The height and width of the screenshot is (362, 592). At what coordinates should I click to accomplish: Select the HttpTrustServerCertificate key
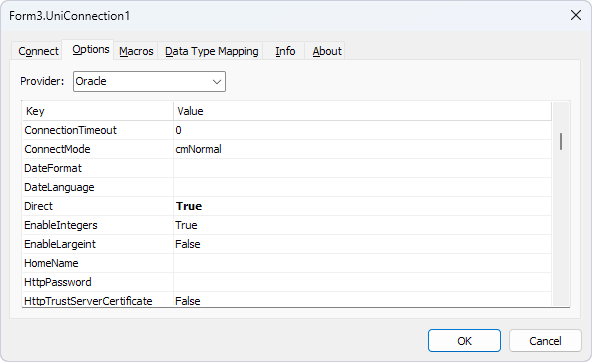point(98,300)
